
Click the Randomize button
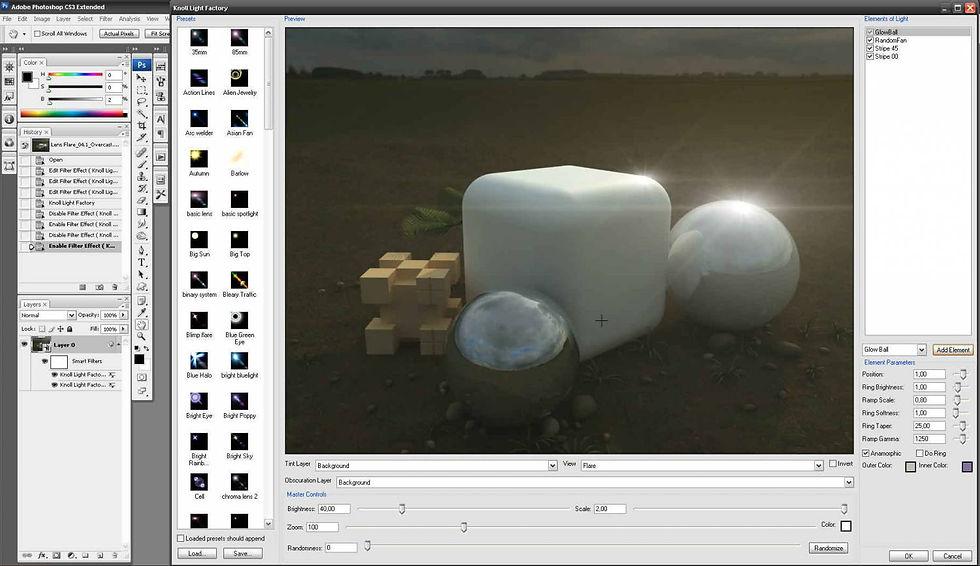tap(828, 548)
